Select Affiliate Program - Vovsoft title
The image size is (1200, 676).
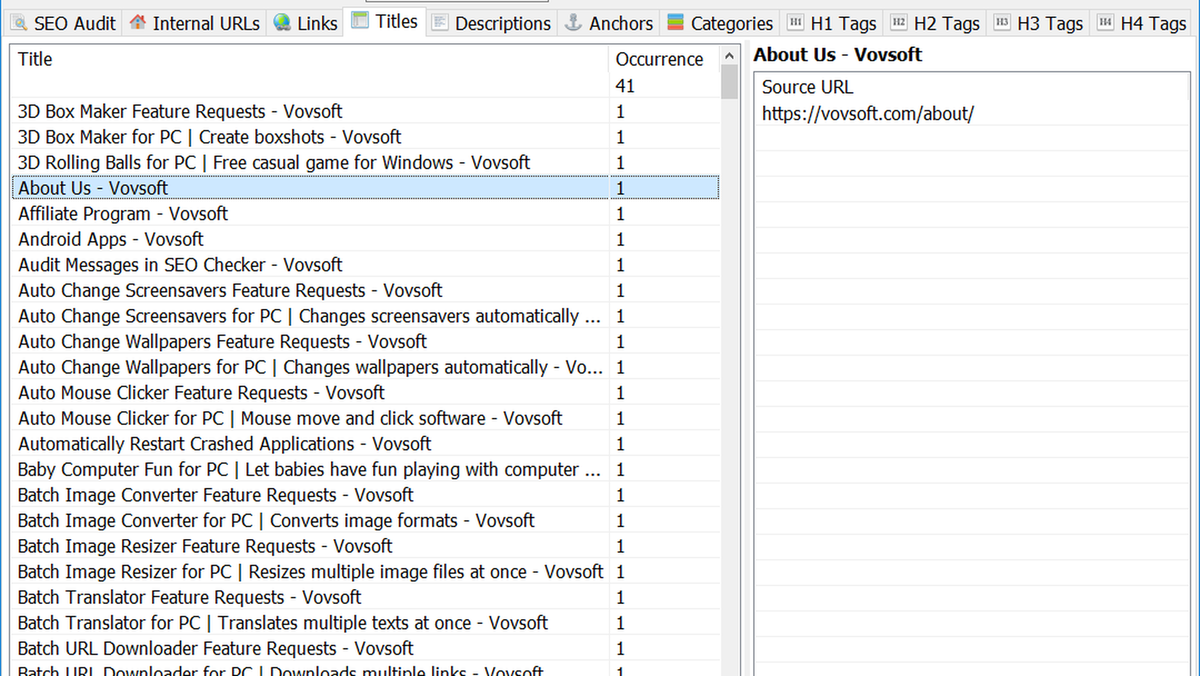[x=365, y=214]
